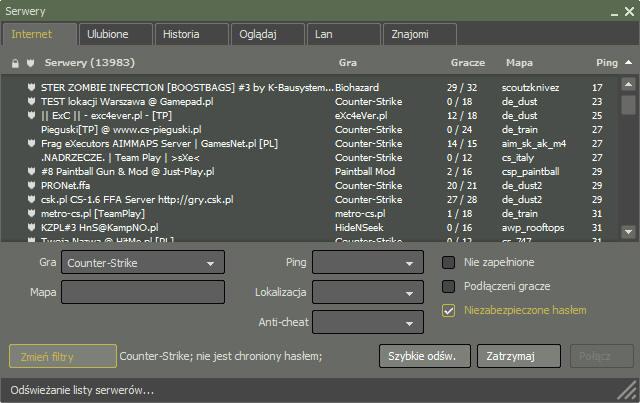Click the Mapa filter input field
Viewport: 640px width, 403px height.
point(143,292)
